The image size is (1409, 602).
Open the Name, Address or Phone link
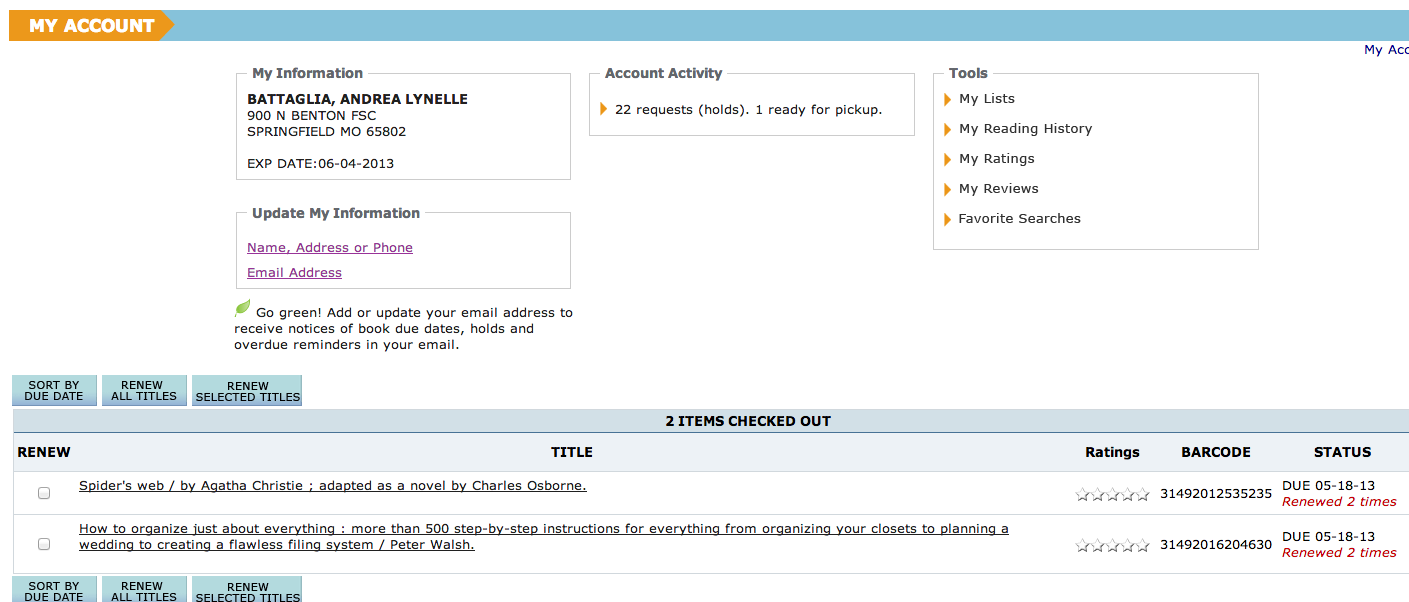(330, 248)
